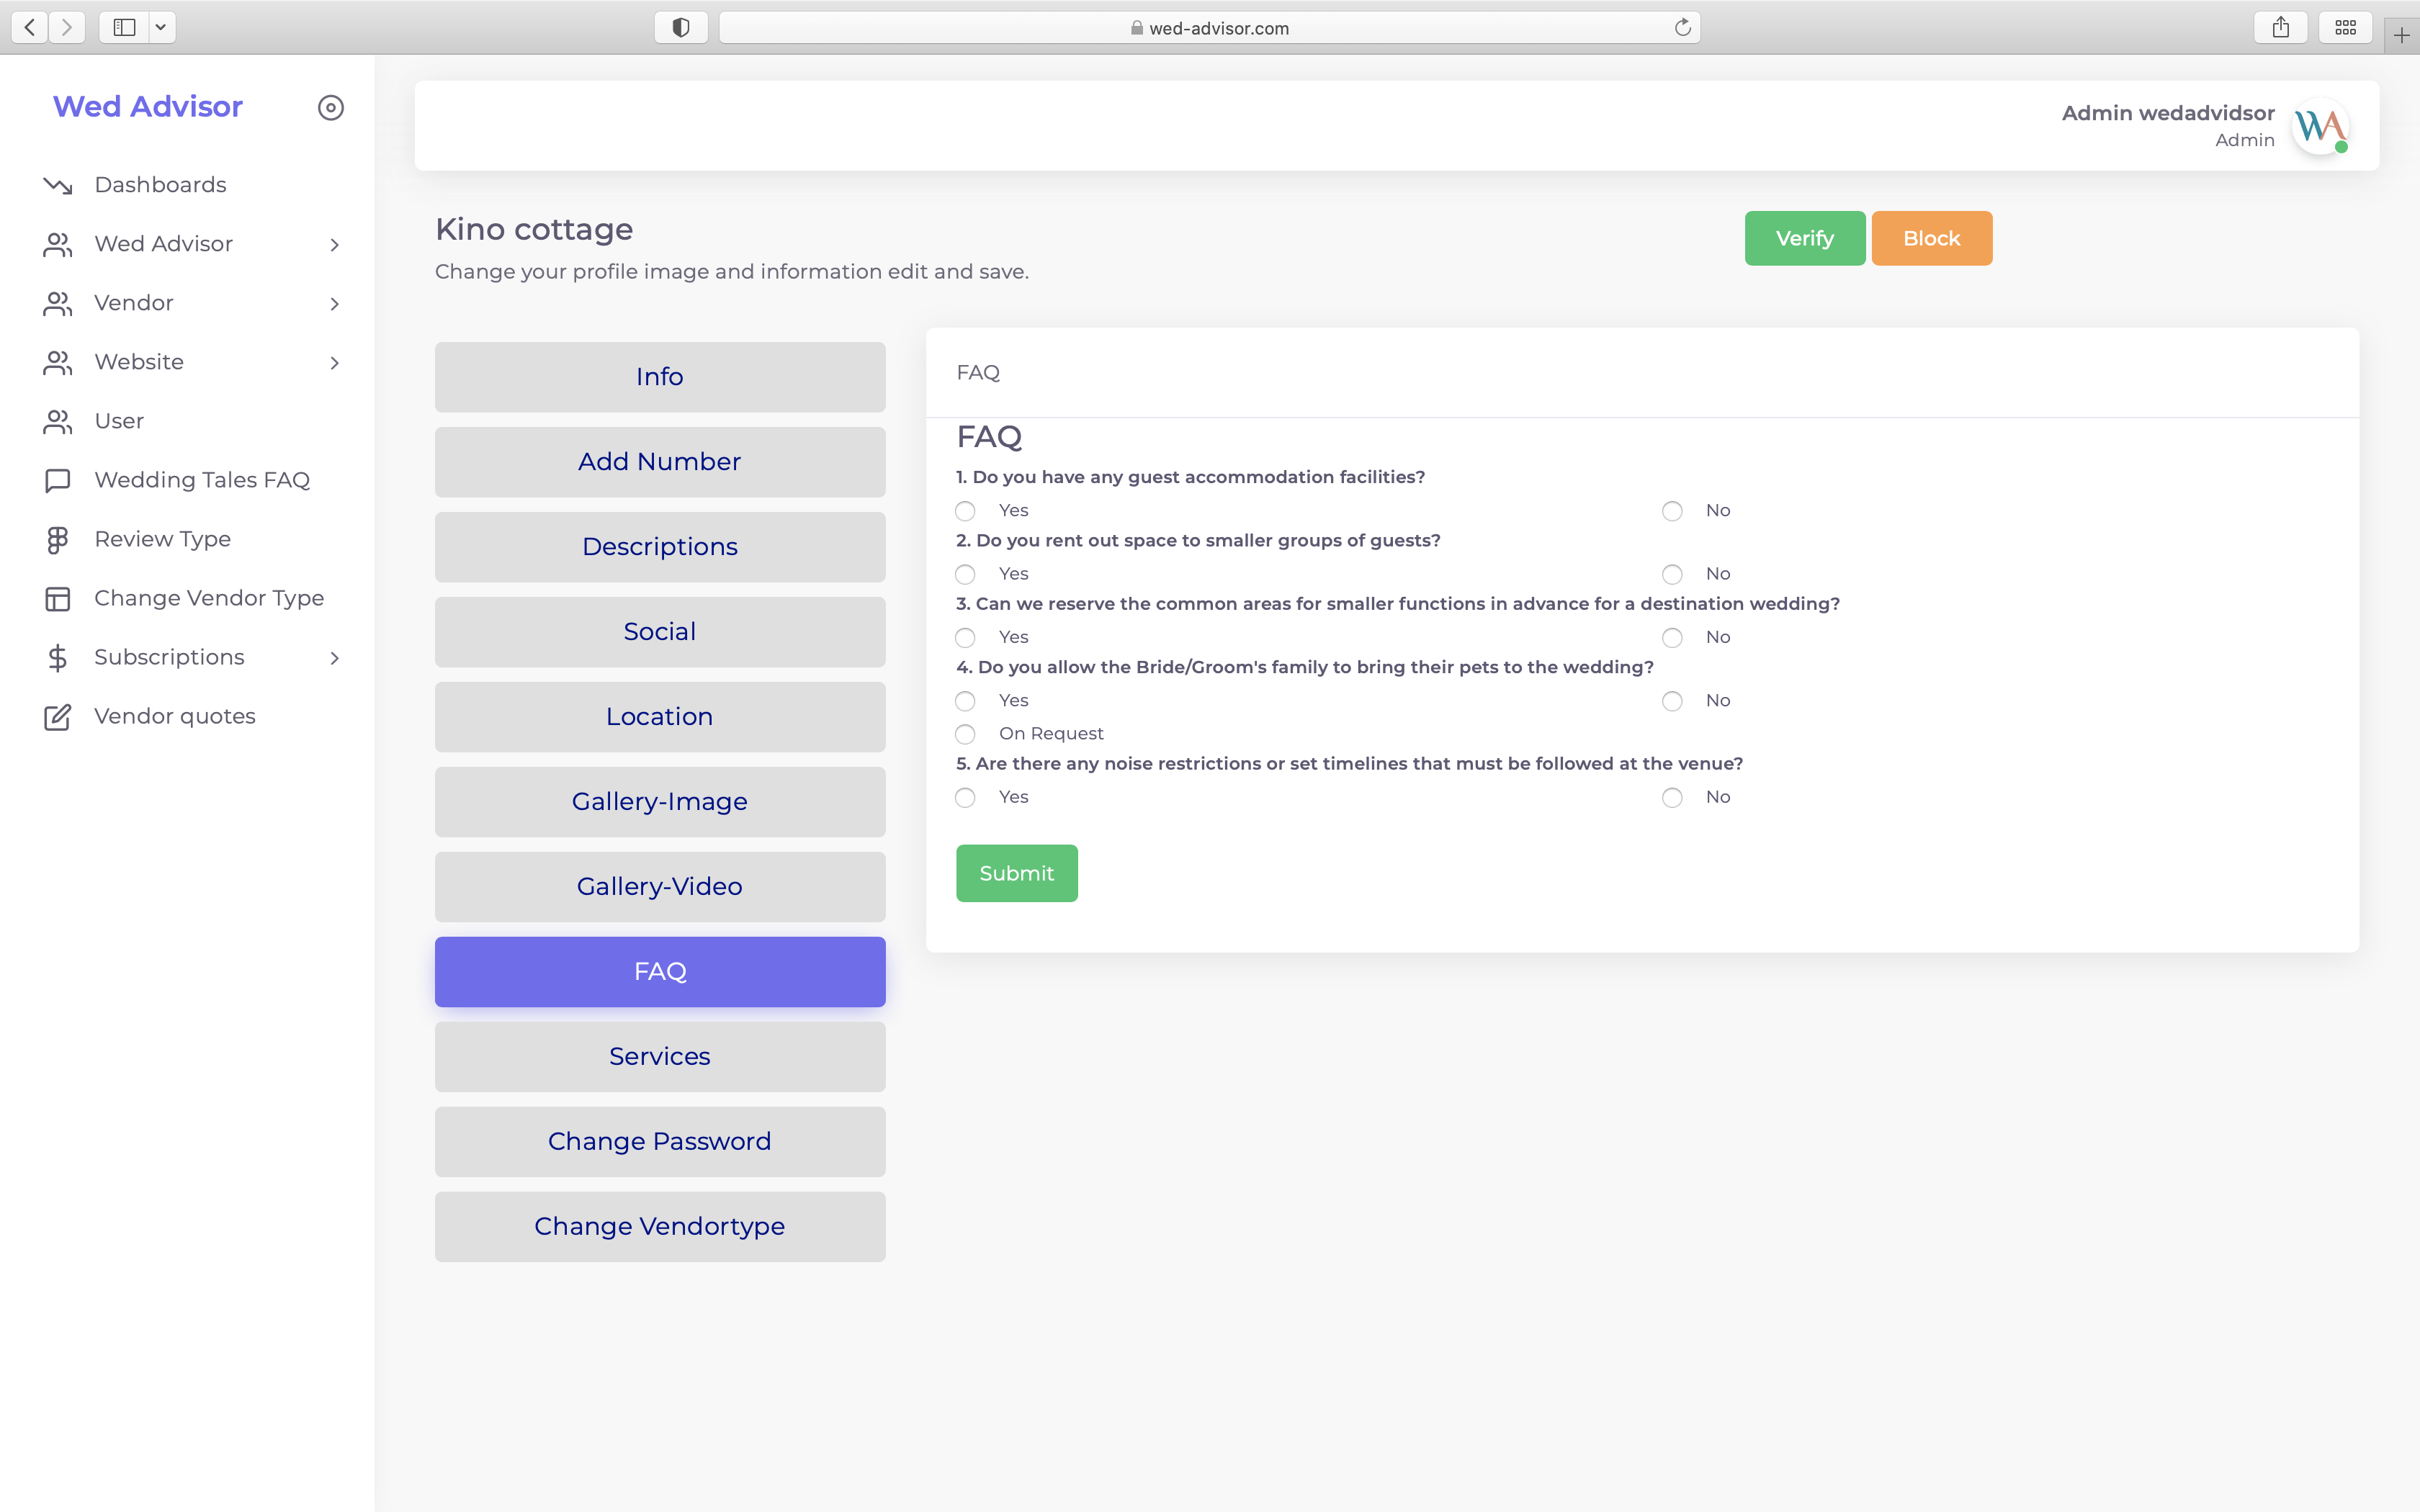Choose On Request for pets question
The image size is (2420, 1512).
pyautogui.click(x=965, y=734)
